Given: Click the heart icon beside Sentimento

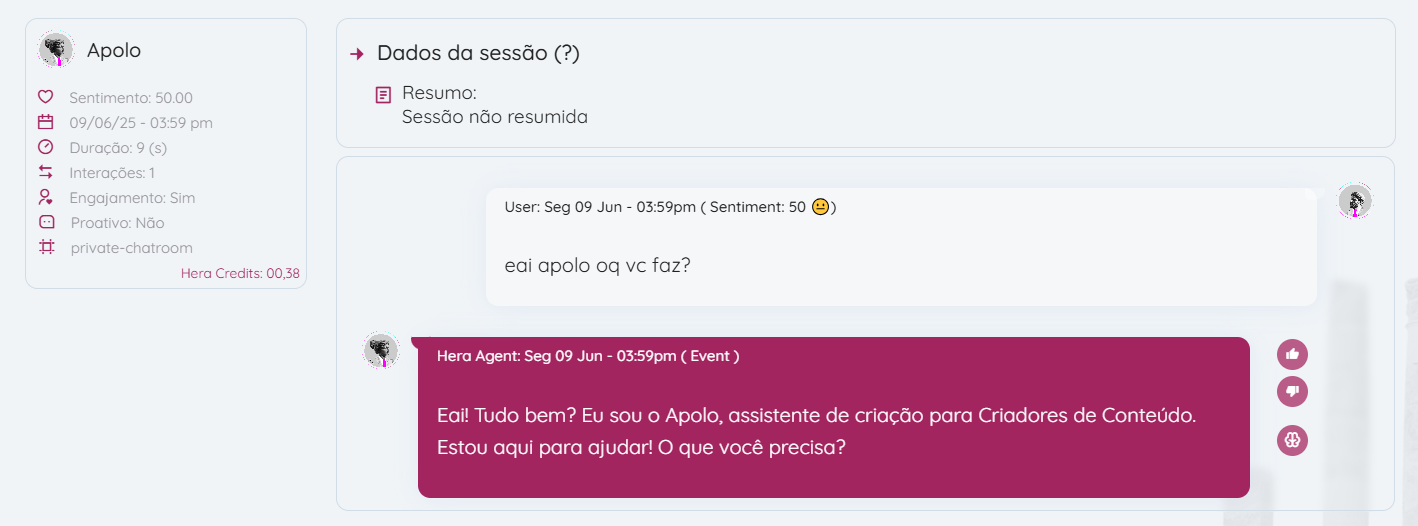Looking at the screenshot, I should 45,97.
